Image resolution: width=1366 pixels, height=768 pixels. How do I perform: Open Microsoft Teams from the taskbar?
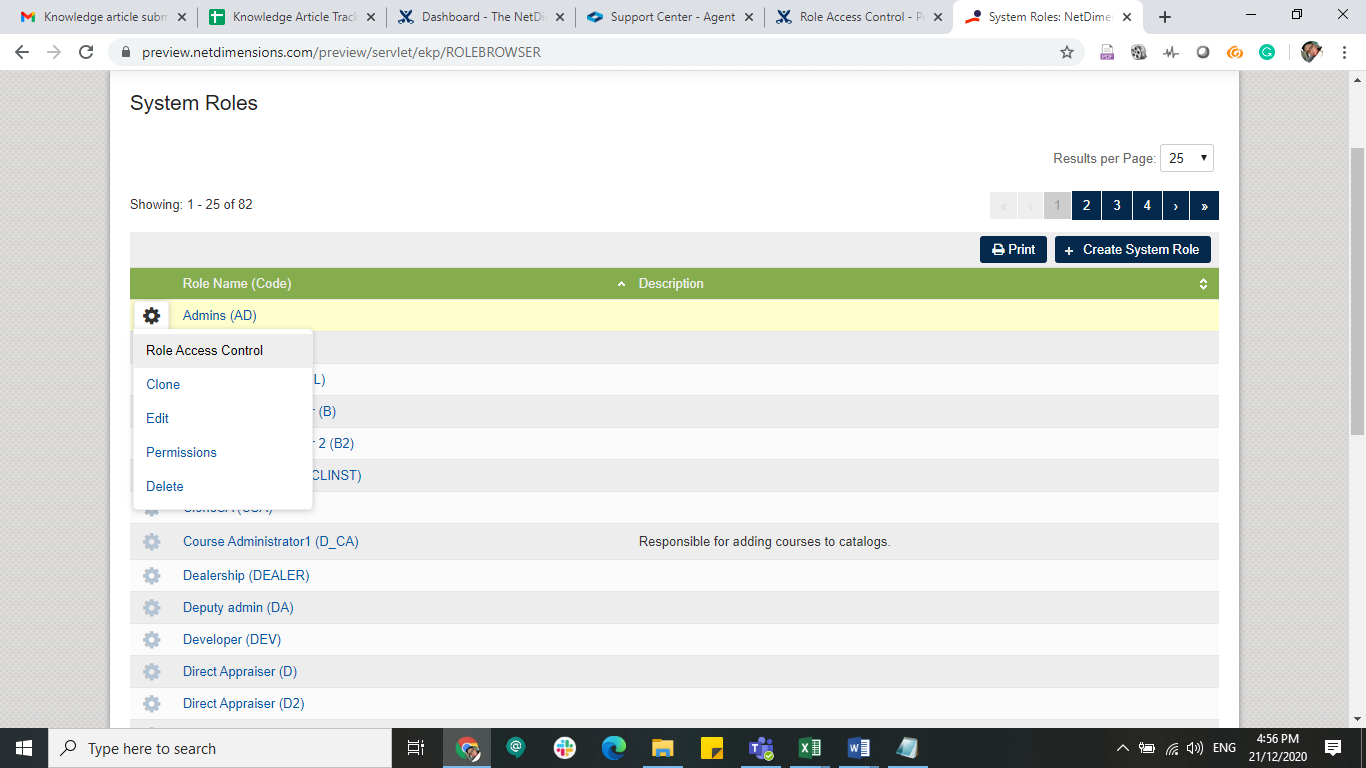click(761, 748)
